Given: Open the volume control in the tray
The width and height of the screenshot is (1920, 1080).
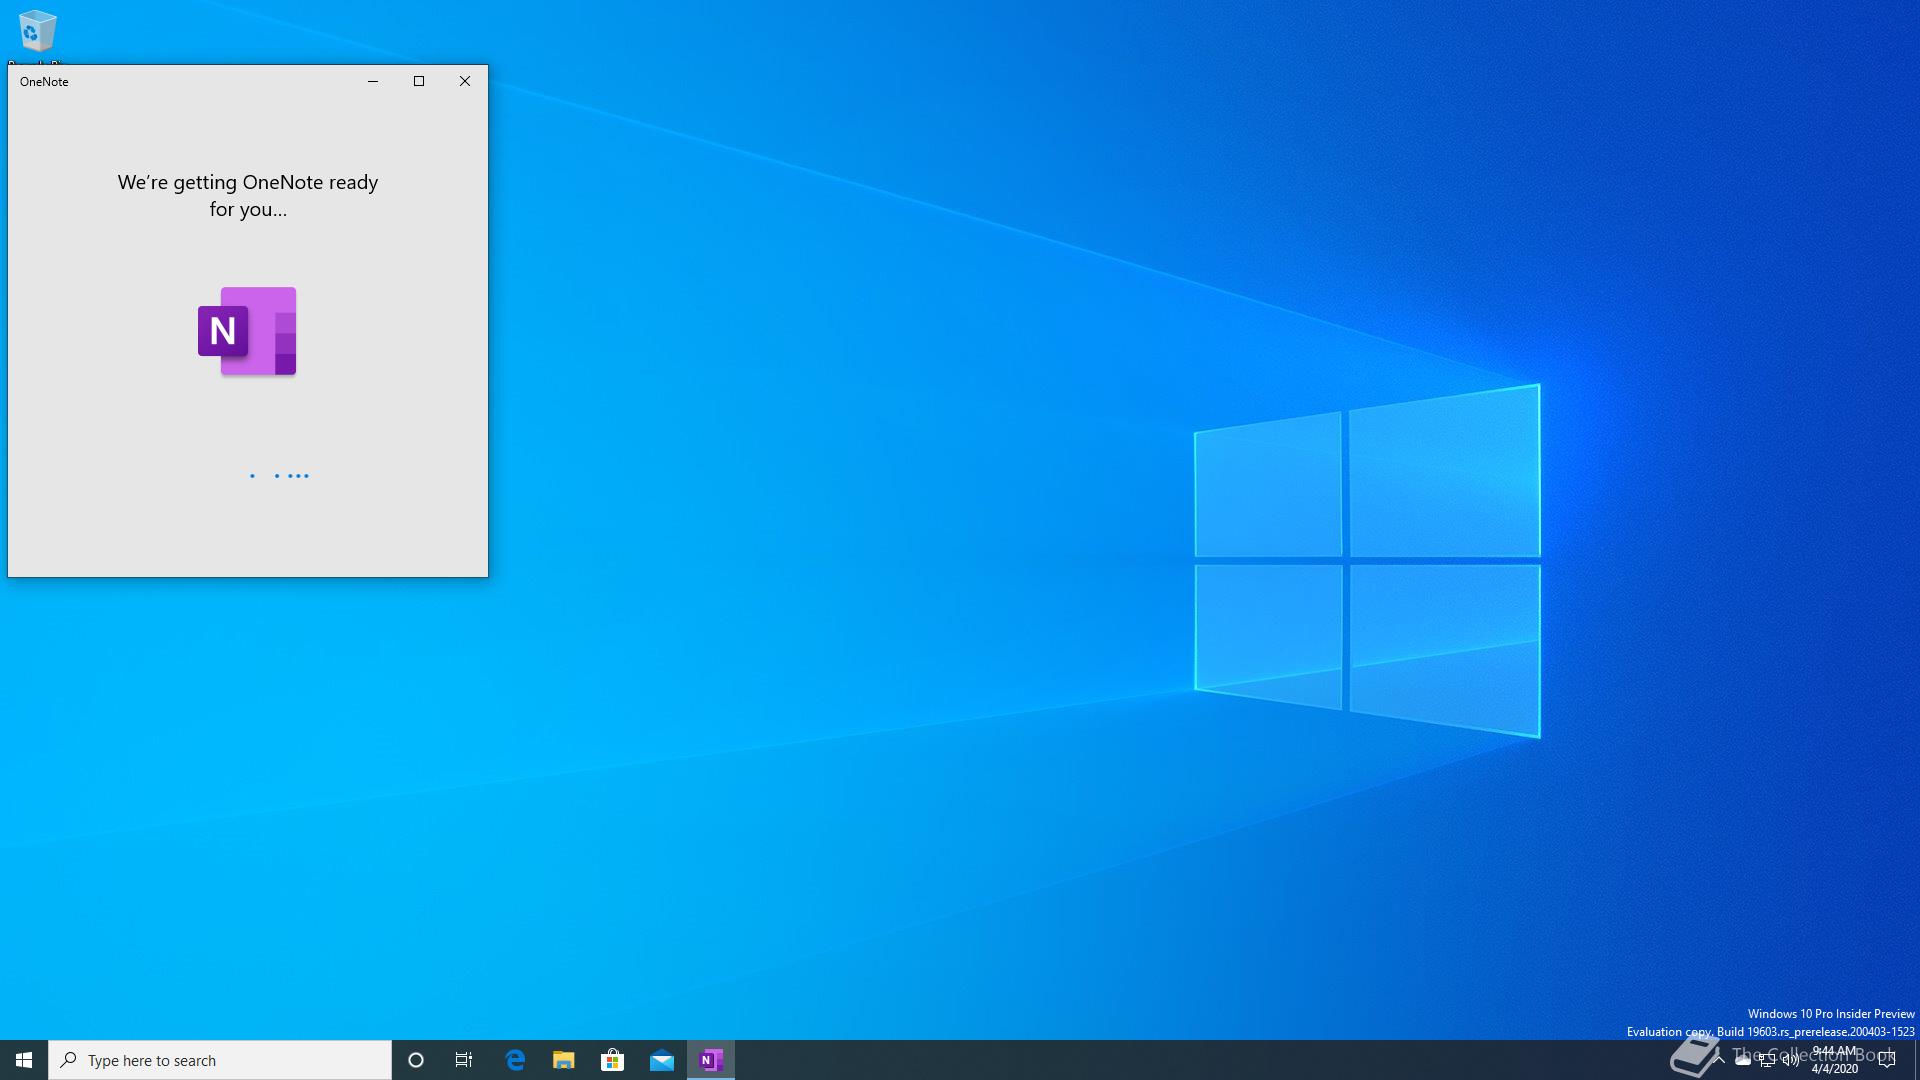Looking at the screenshot, I should 1791,1060.
